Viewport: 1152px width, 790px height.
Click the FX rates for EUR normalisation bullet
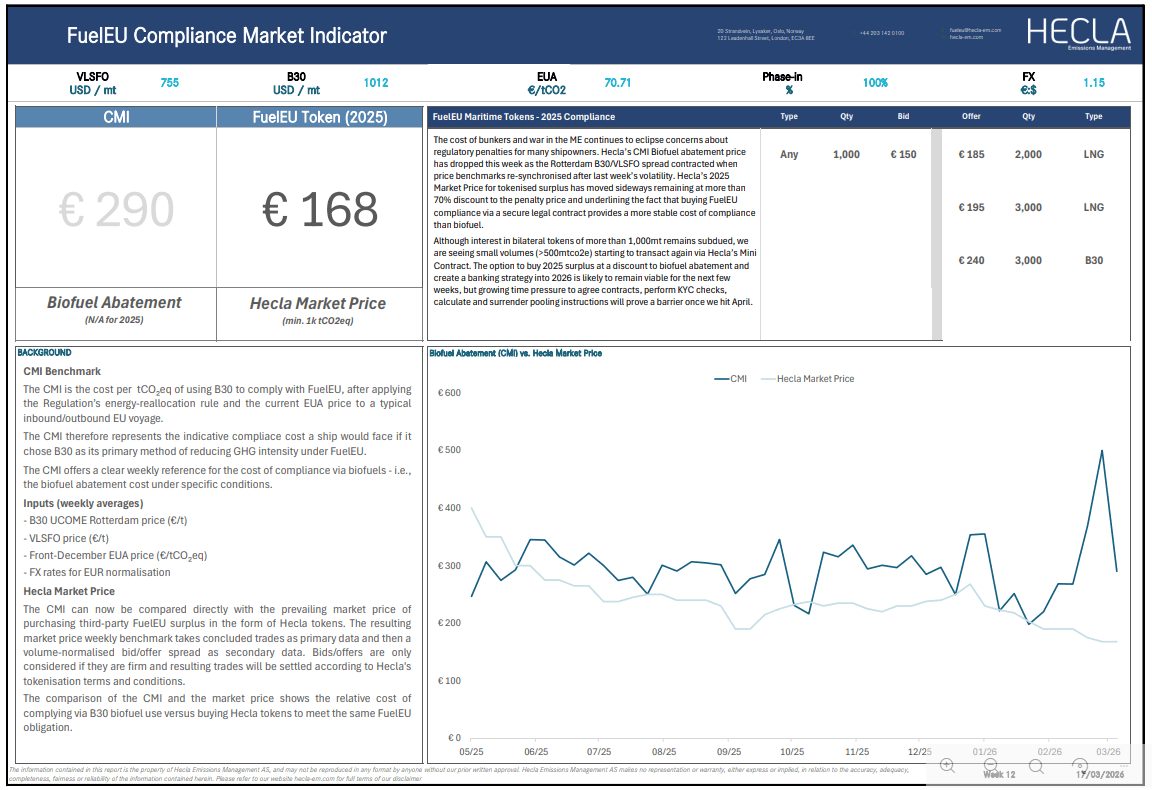[97, 572]
